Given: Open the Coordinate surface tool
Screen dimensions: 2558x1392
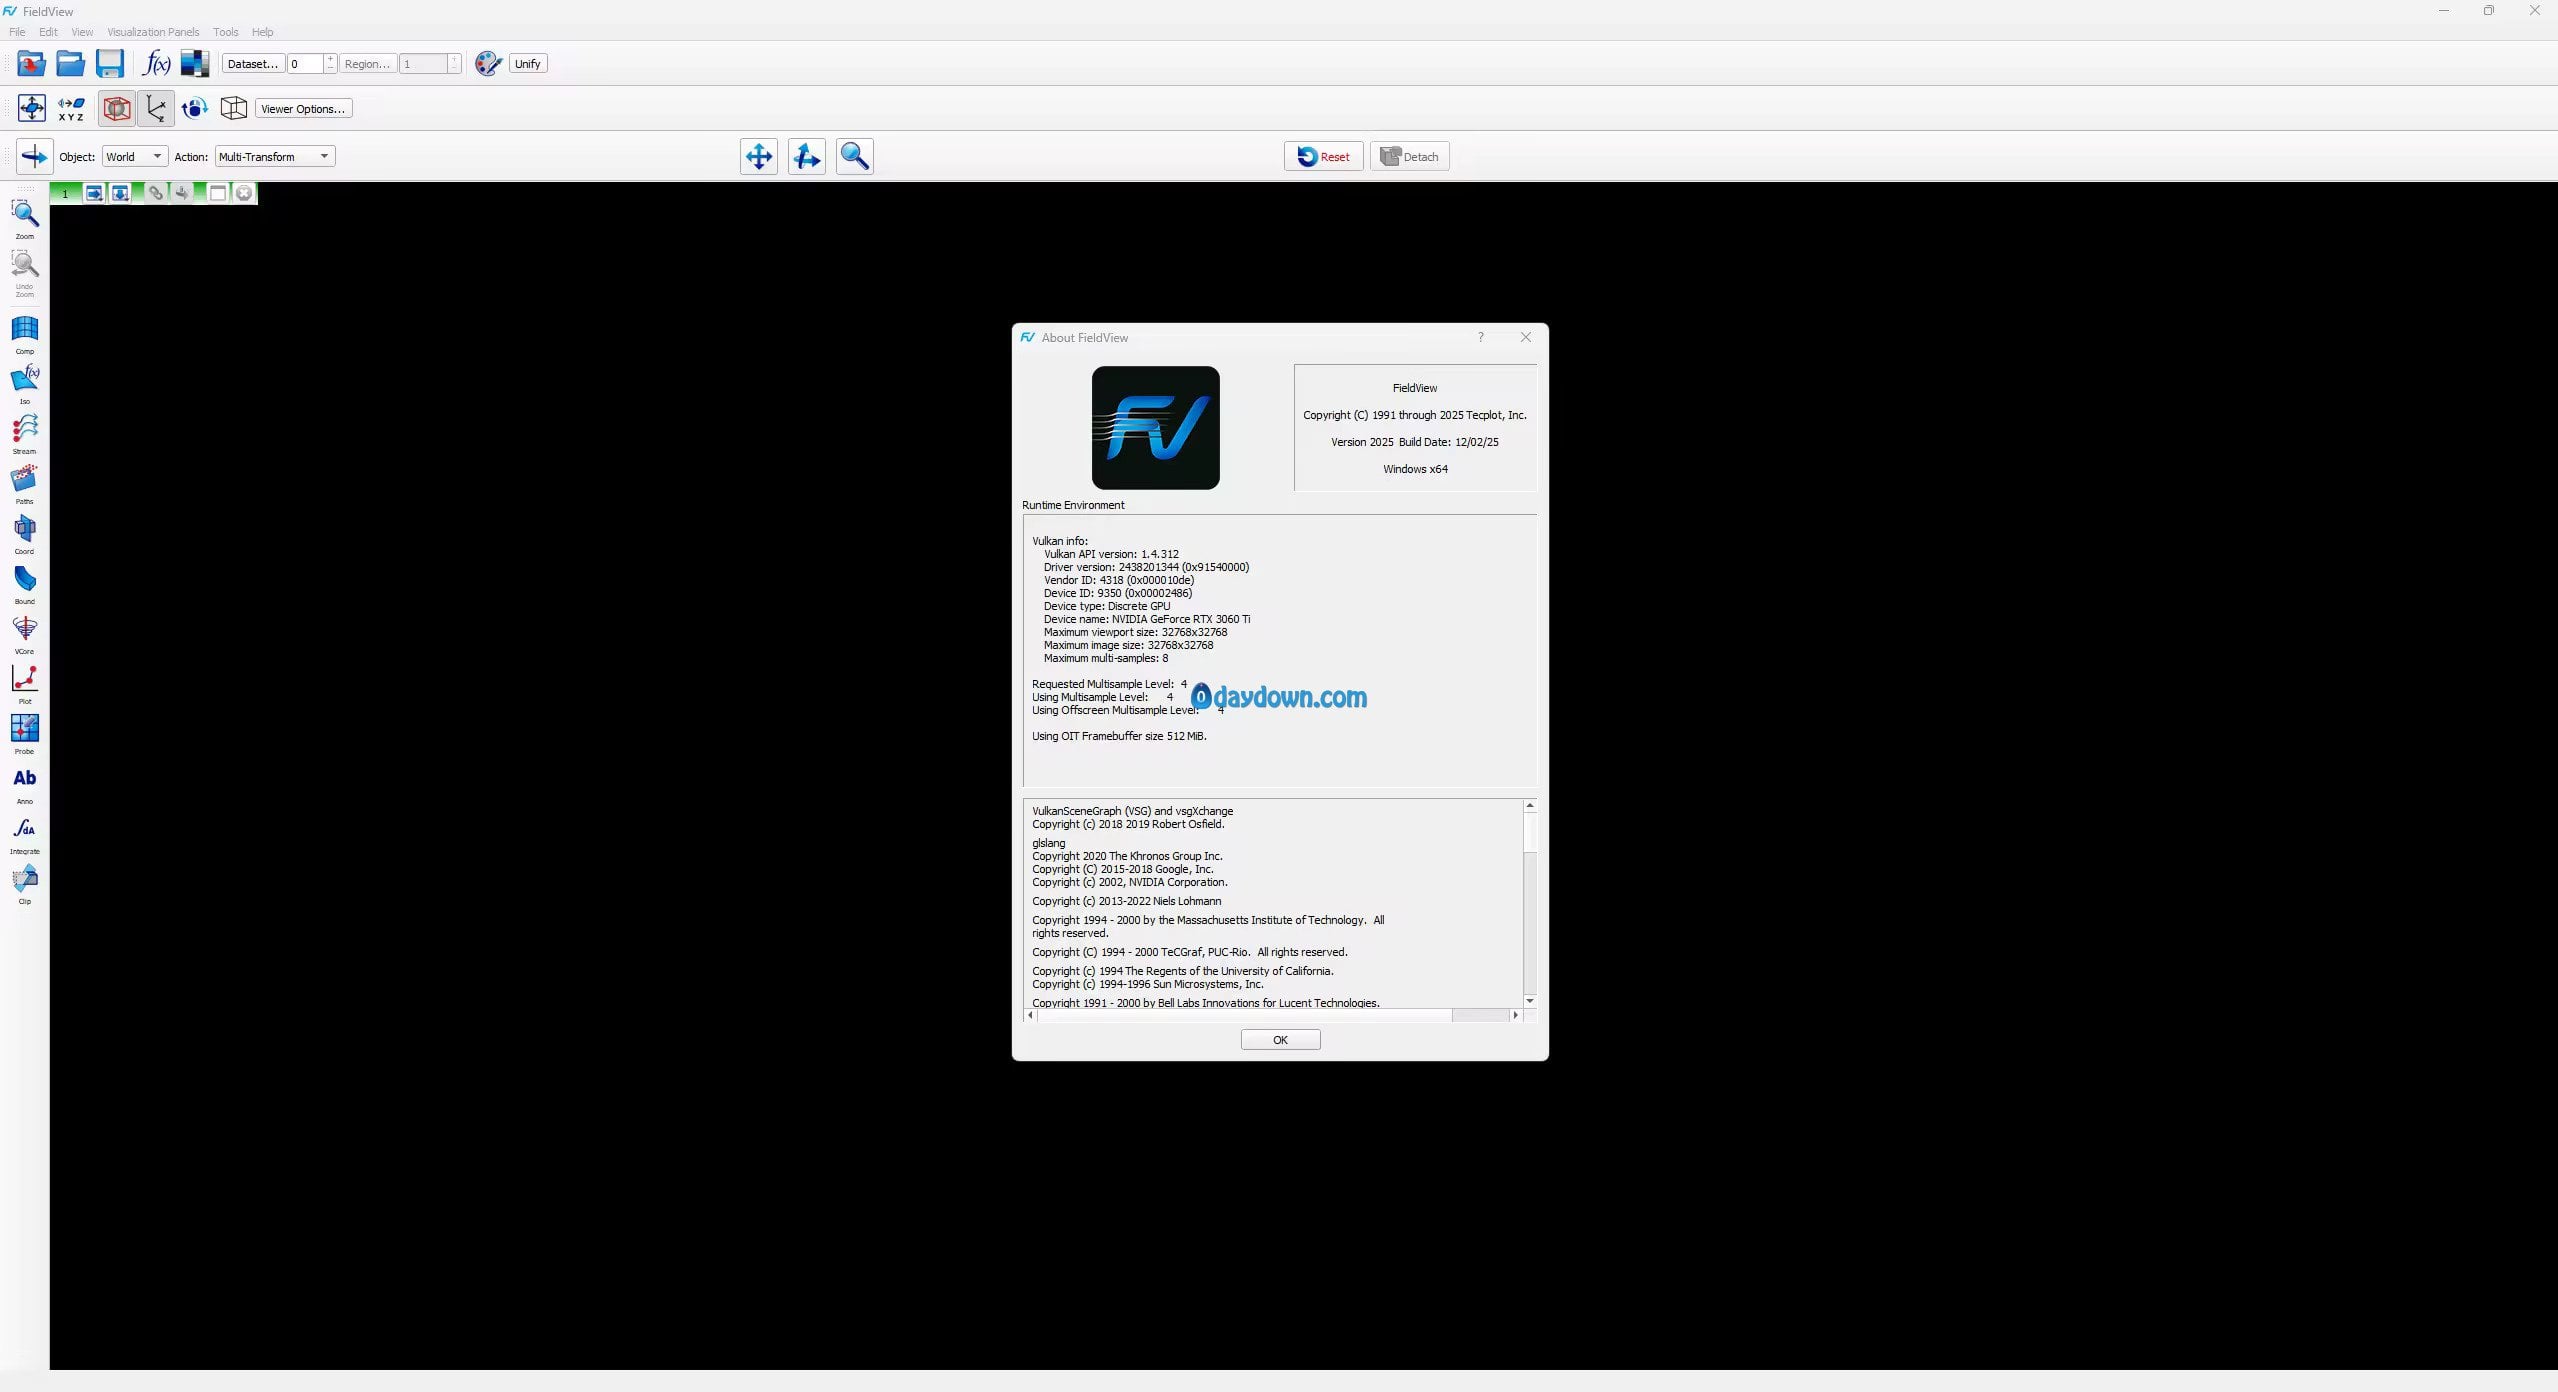Looking at the screenshot, I should 24,530.
